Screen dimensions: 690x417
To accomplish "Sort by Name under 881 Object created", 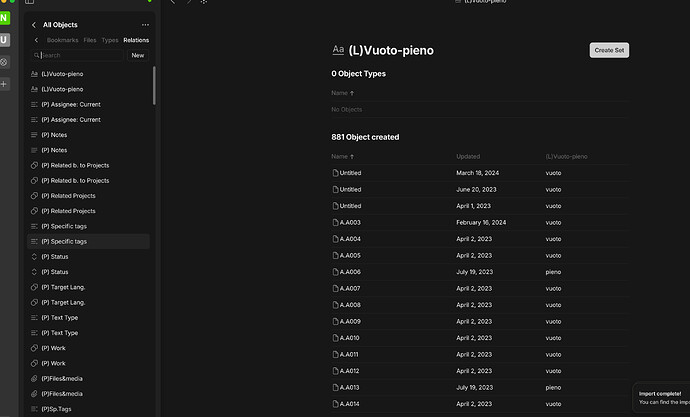I will (342, 157).
